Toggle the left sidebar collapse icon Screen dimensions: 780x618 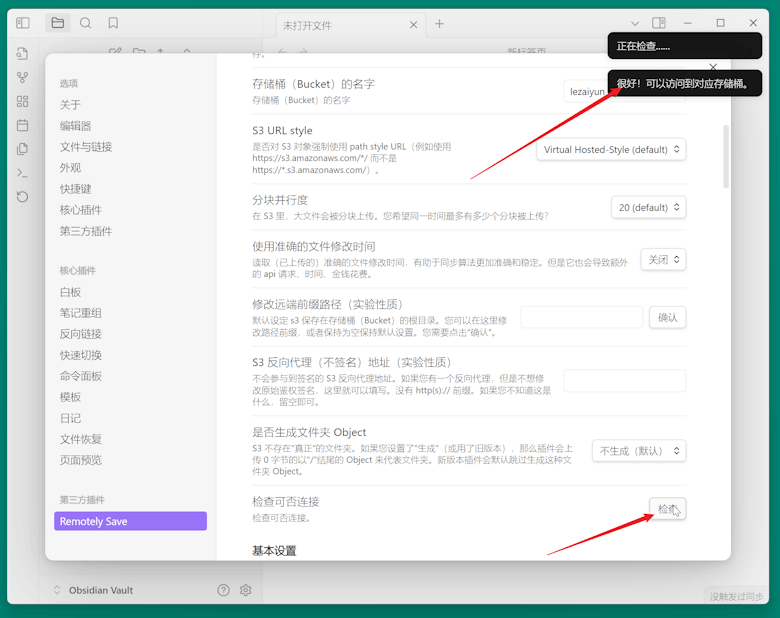(x=23, y=23)
